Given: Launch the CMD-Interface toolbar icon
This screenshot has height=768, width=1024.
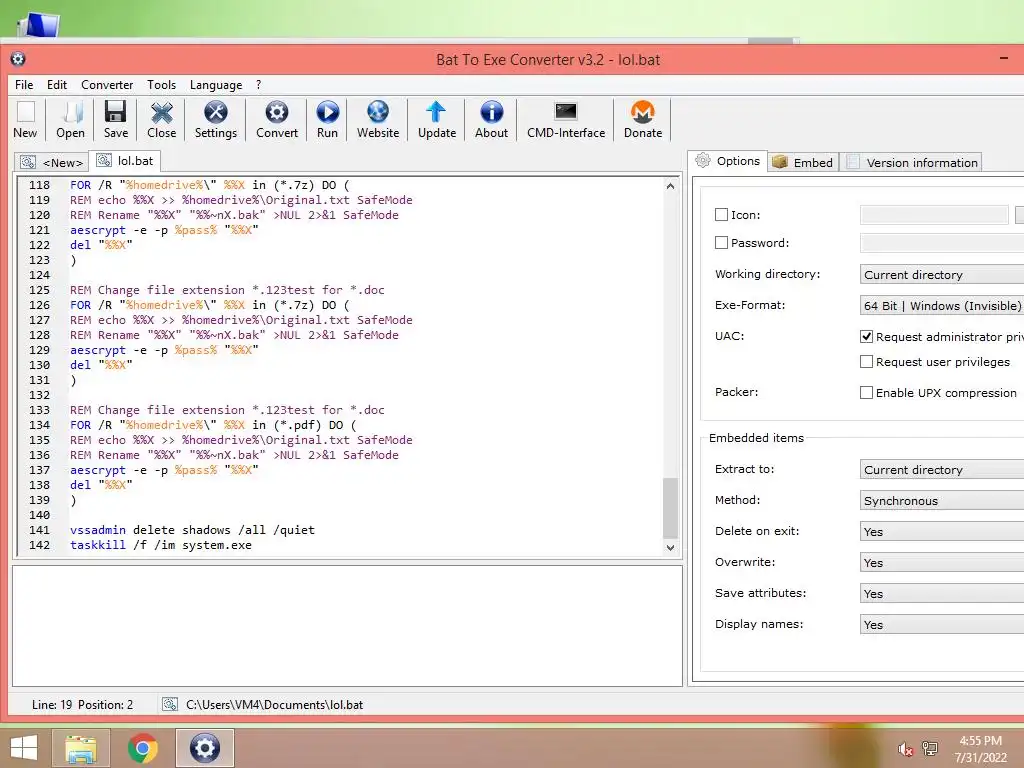Looking at the screenshot, I should pyautogui.click(x=566, y=120).
